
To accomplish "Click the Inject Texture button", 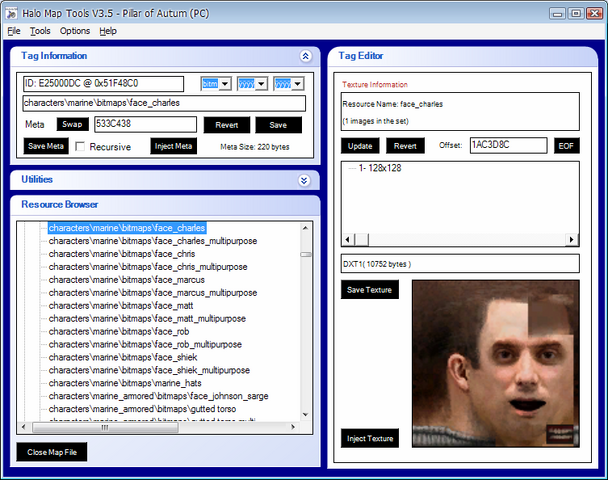I will pyautogui.click(x=370, y=438).
